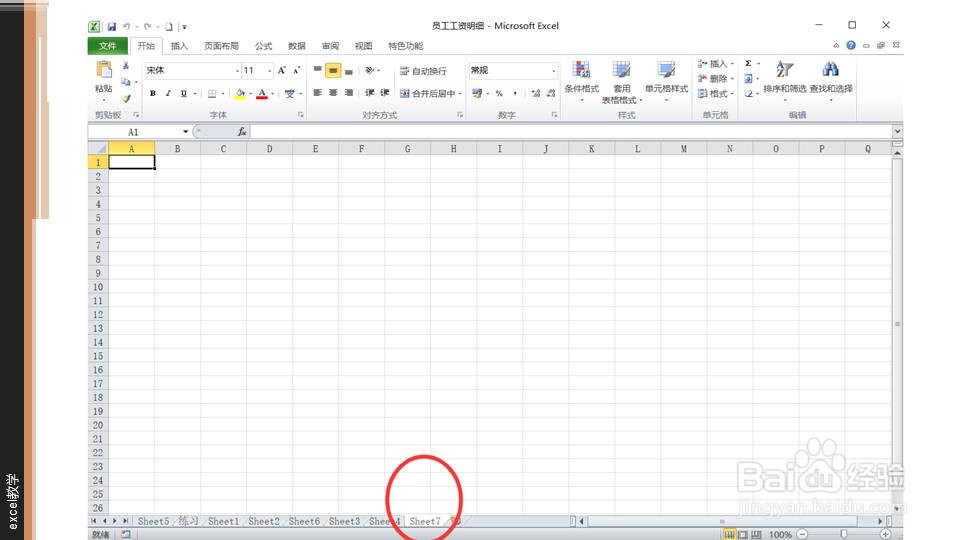
Task: Click the AutoSum sigma icon
Action: (748, 64)
